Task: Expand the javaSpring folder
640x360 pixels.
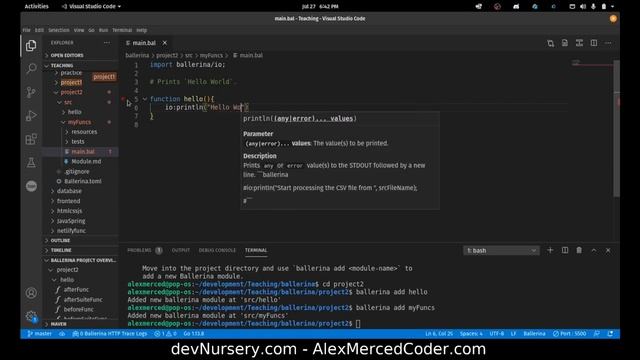Action: click(71, 221)
